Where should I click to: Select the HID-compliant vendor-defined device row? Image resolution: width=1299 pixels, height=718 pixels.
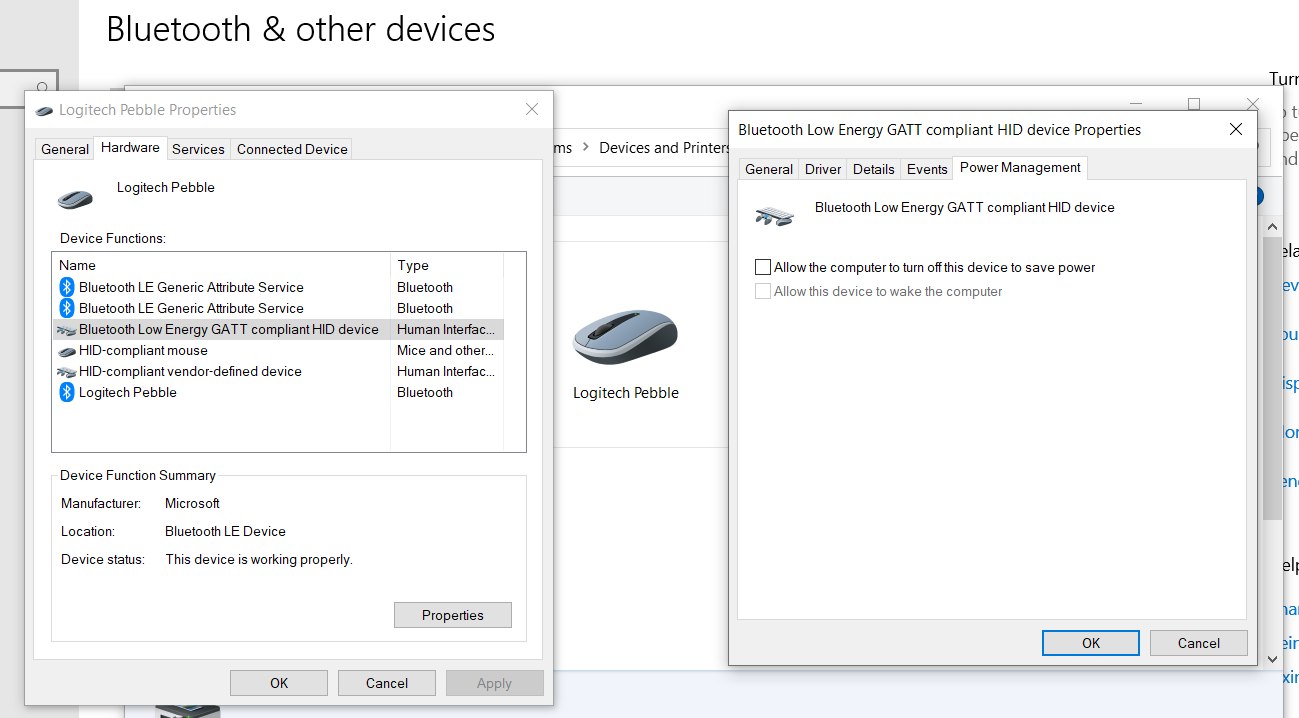point(278,371)
